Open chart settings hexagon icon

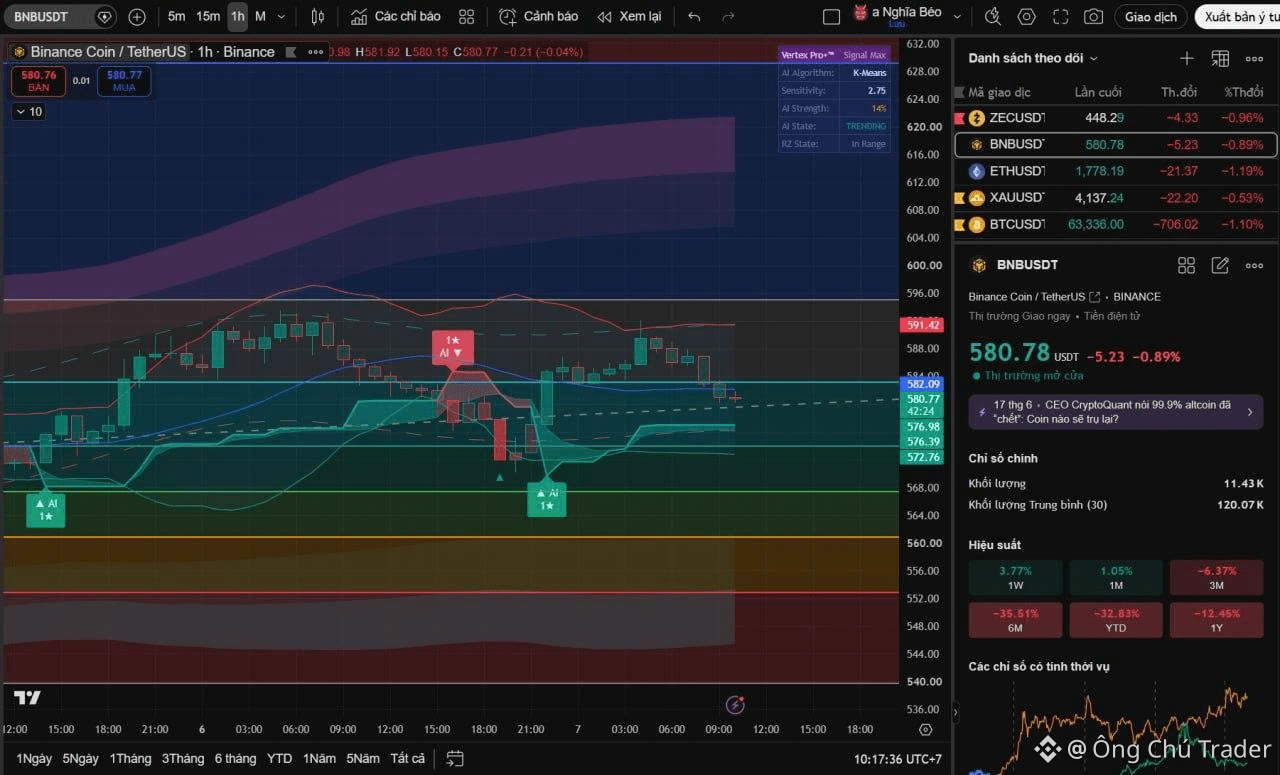[1027, 17]
